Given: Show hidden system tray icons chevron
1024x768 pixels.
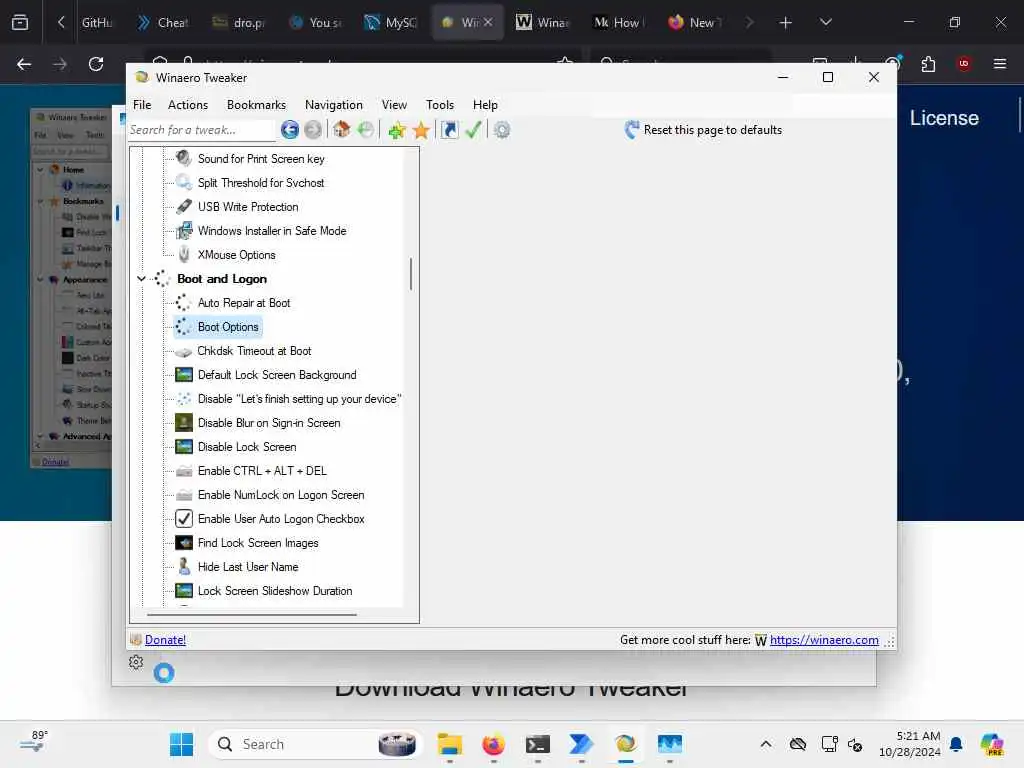Looking at the screenshot, I should tap(766, 744).
